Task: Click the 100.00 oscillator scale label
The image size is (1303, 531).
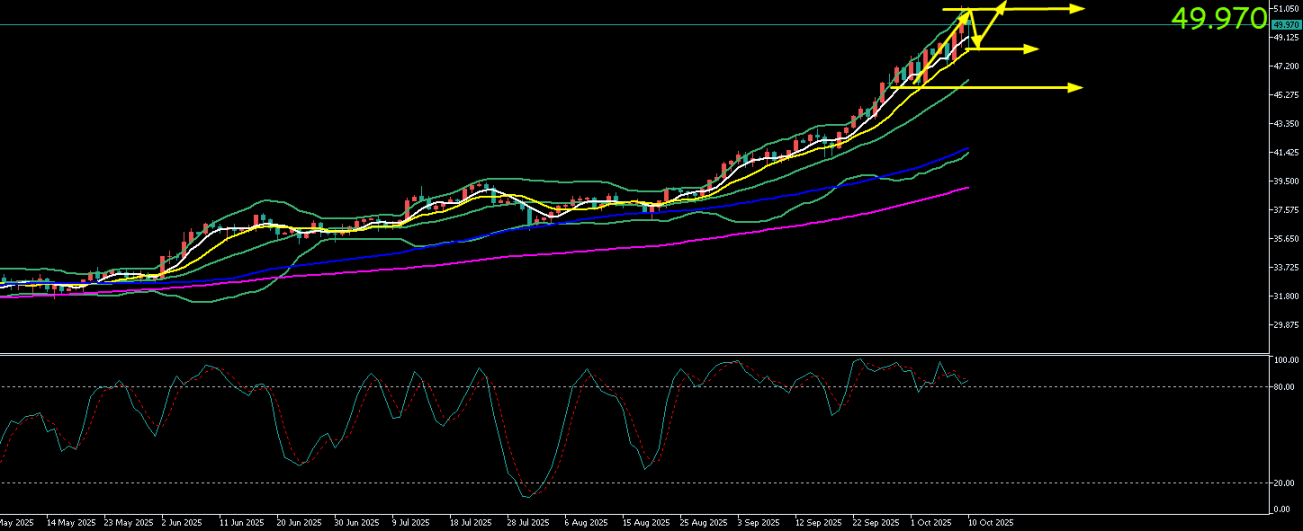Action: (1286, 360)
